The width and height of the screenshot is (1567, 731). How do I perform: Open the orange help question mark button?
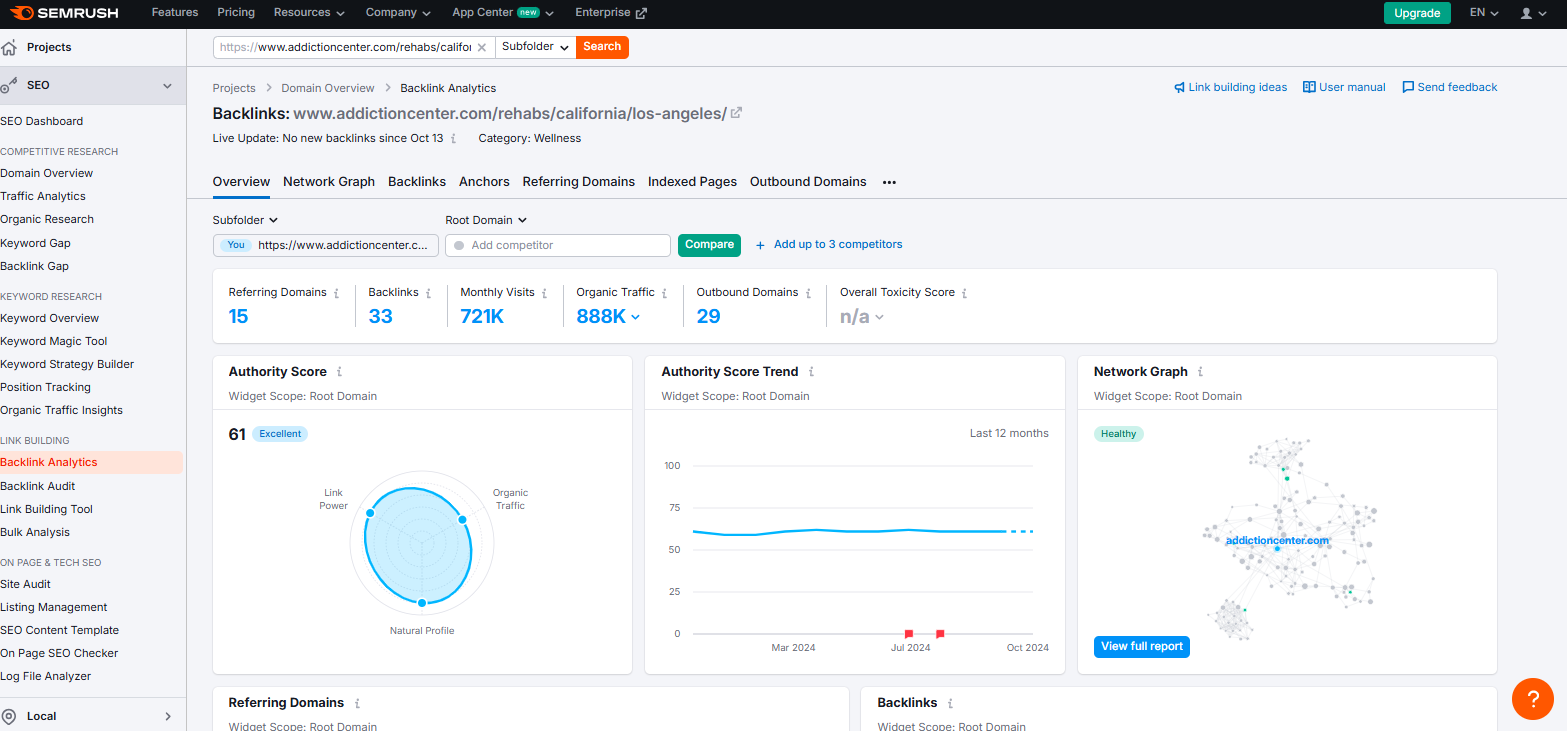(x=1532, y=698)
